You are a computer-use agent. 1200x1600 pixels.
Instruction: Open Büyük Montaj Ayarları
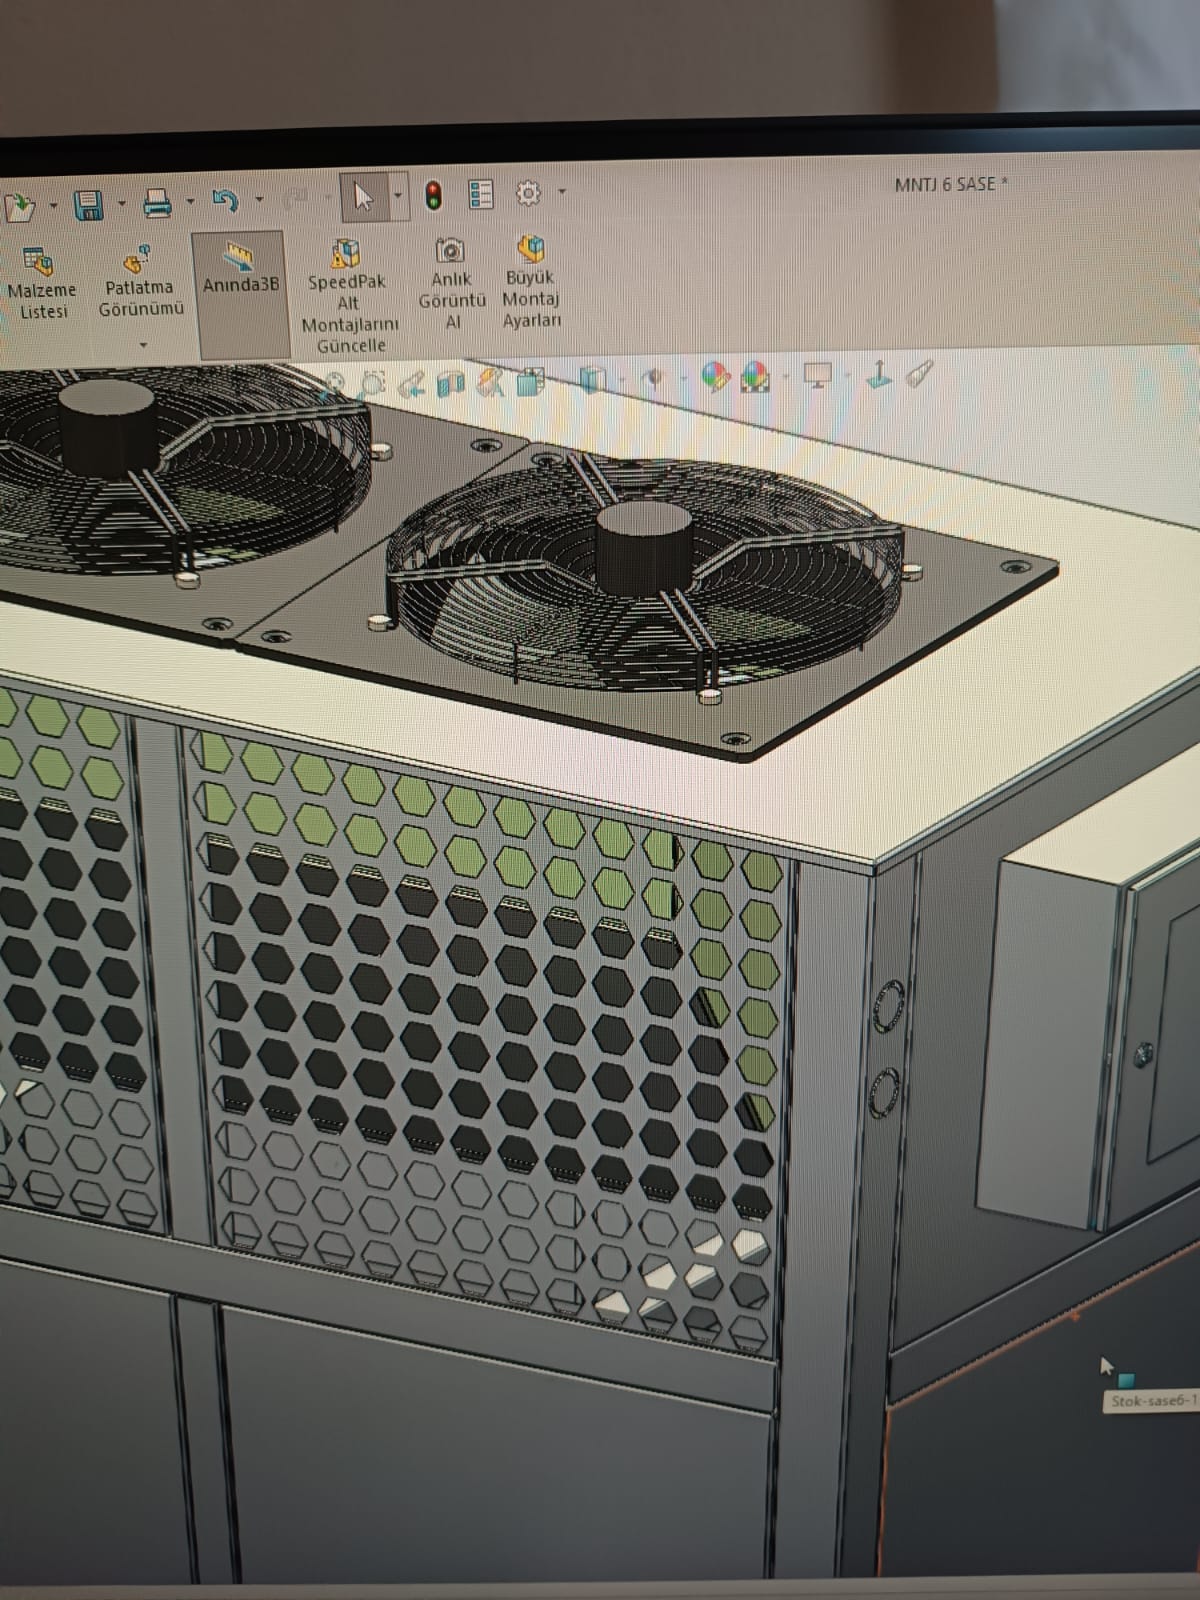coord(531,283)
